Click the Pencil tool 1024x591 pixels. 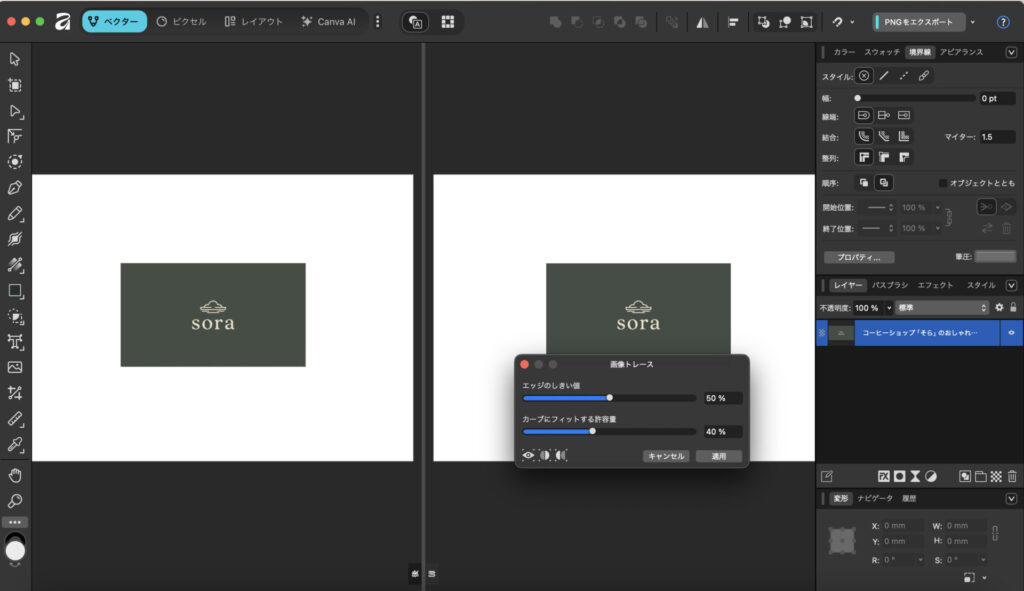click(15, 214)
